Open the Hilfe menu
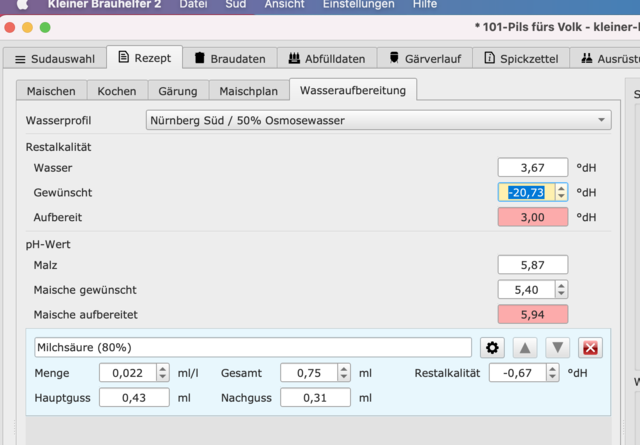This screenshot has width=640, height=445. click(424, 4)
